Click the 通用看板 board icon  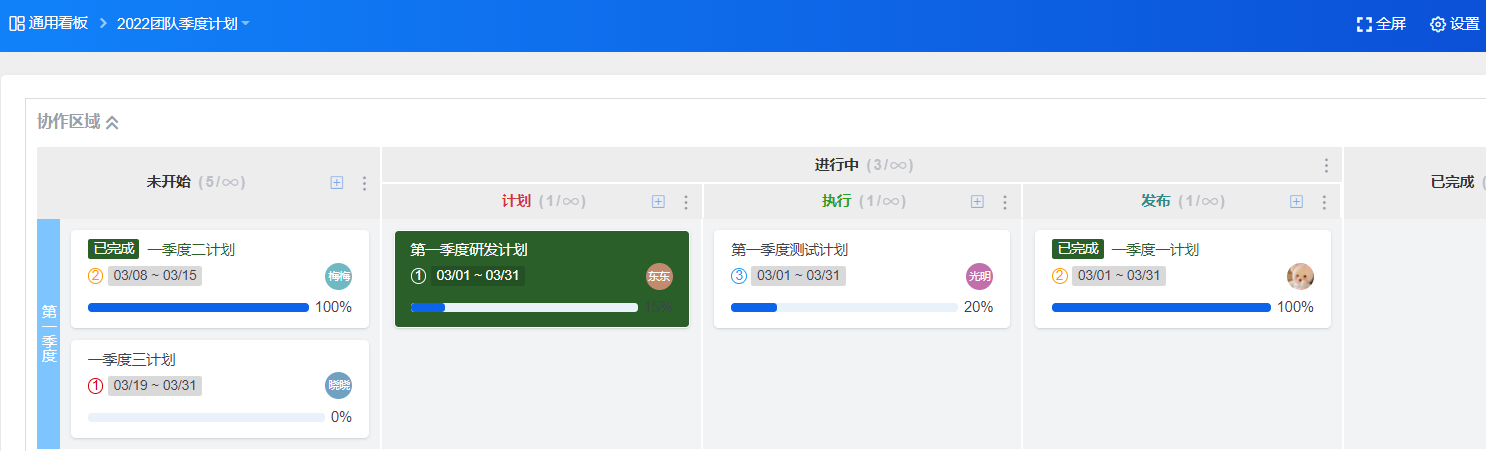(17, 23)
